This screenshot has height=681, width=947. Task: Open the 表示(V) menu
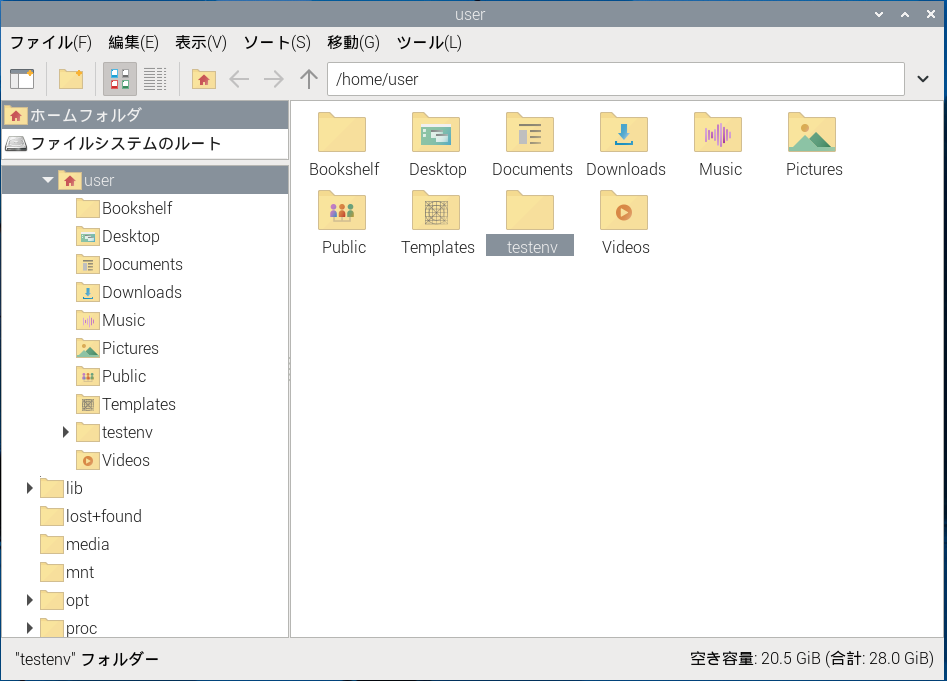pyautogui.click(x=201, y=42)
